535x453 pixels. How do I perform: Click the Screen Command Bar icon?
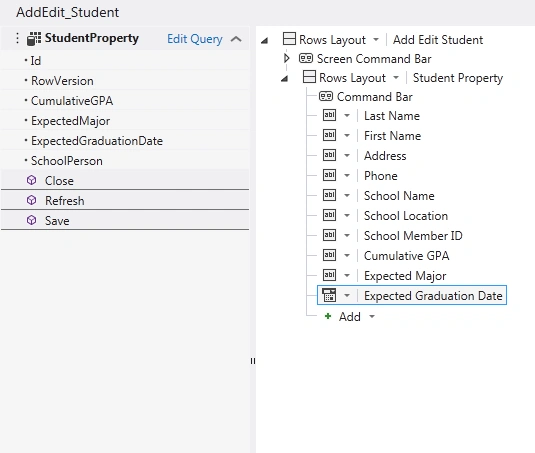[x=306, y=59]
